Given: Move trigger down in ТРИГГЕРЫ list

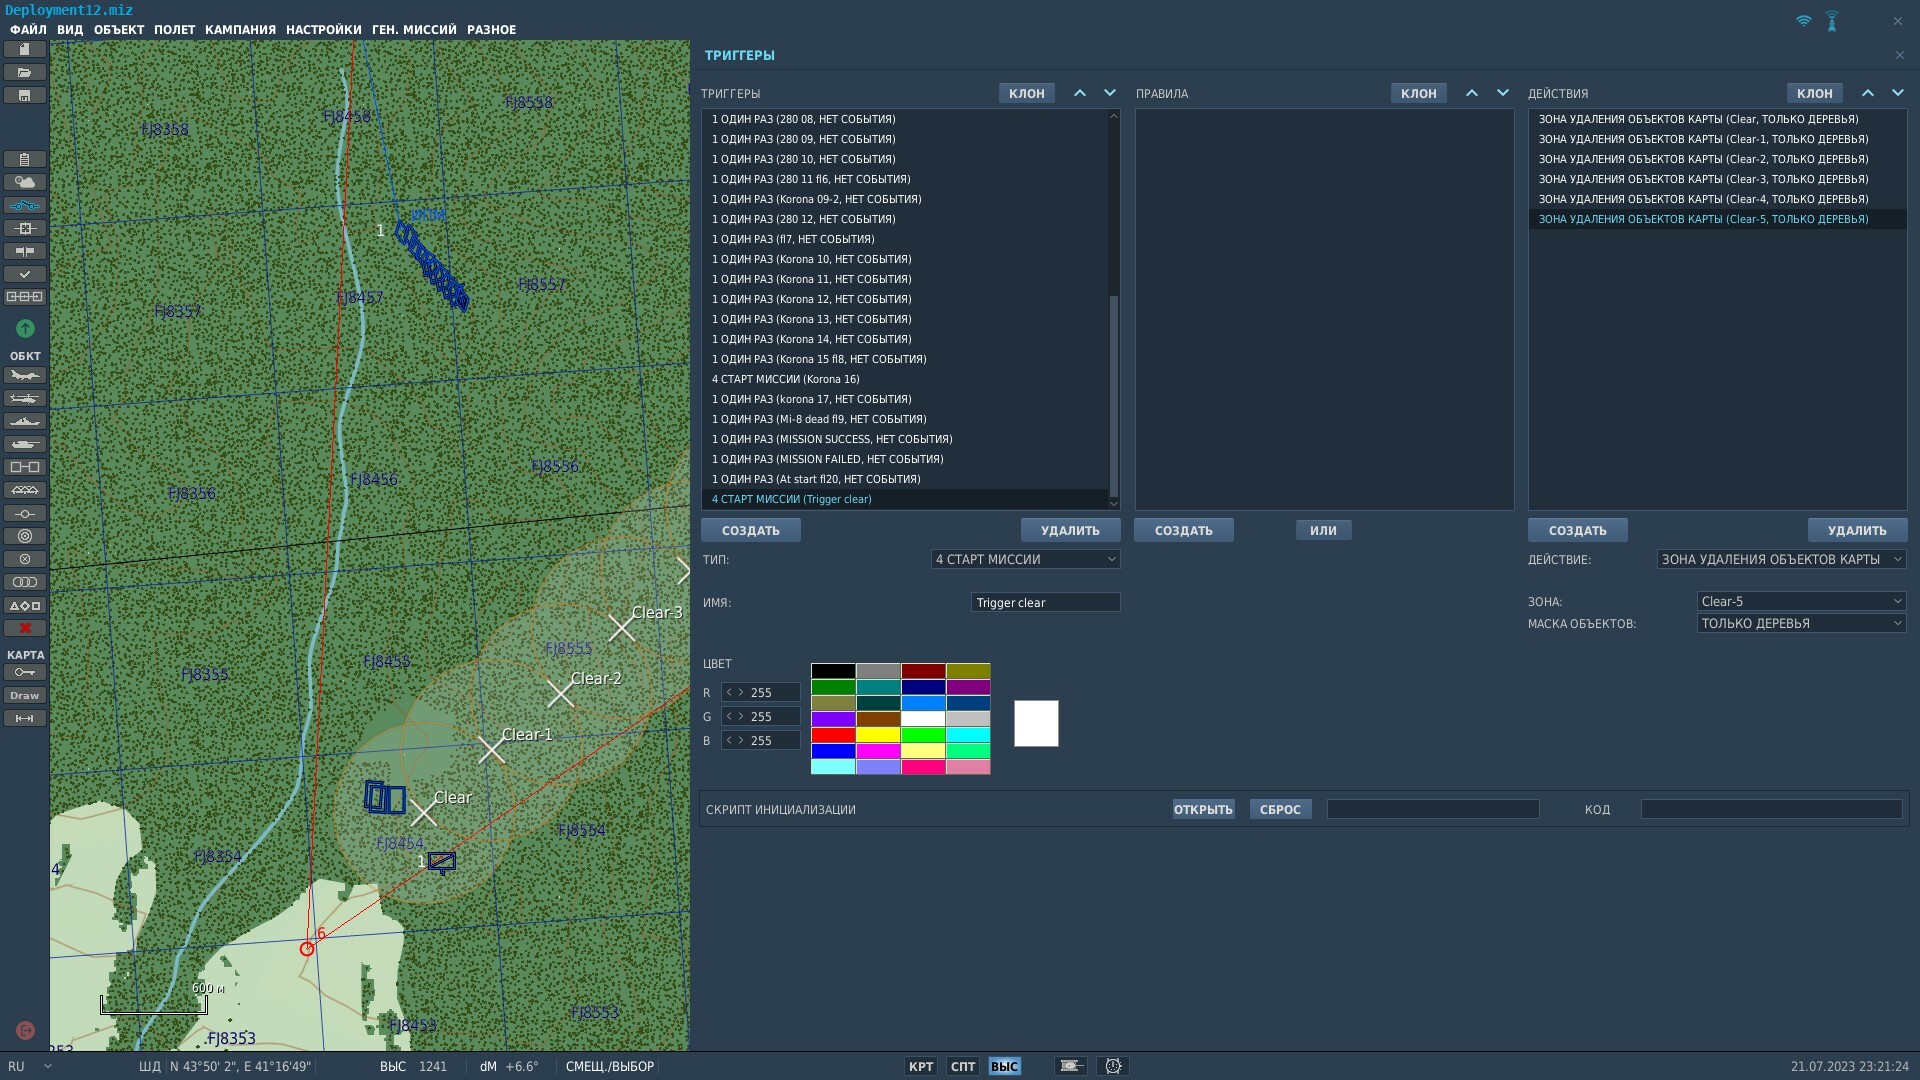Looking at the screenshot, I should pyautogui.click(x=1110, y=93).
